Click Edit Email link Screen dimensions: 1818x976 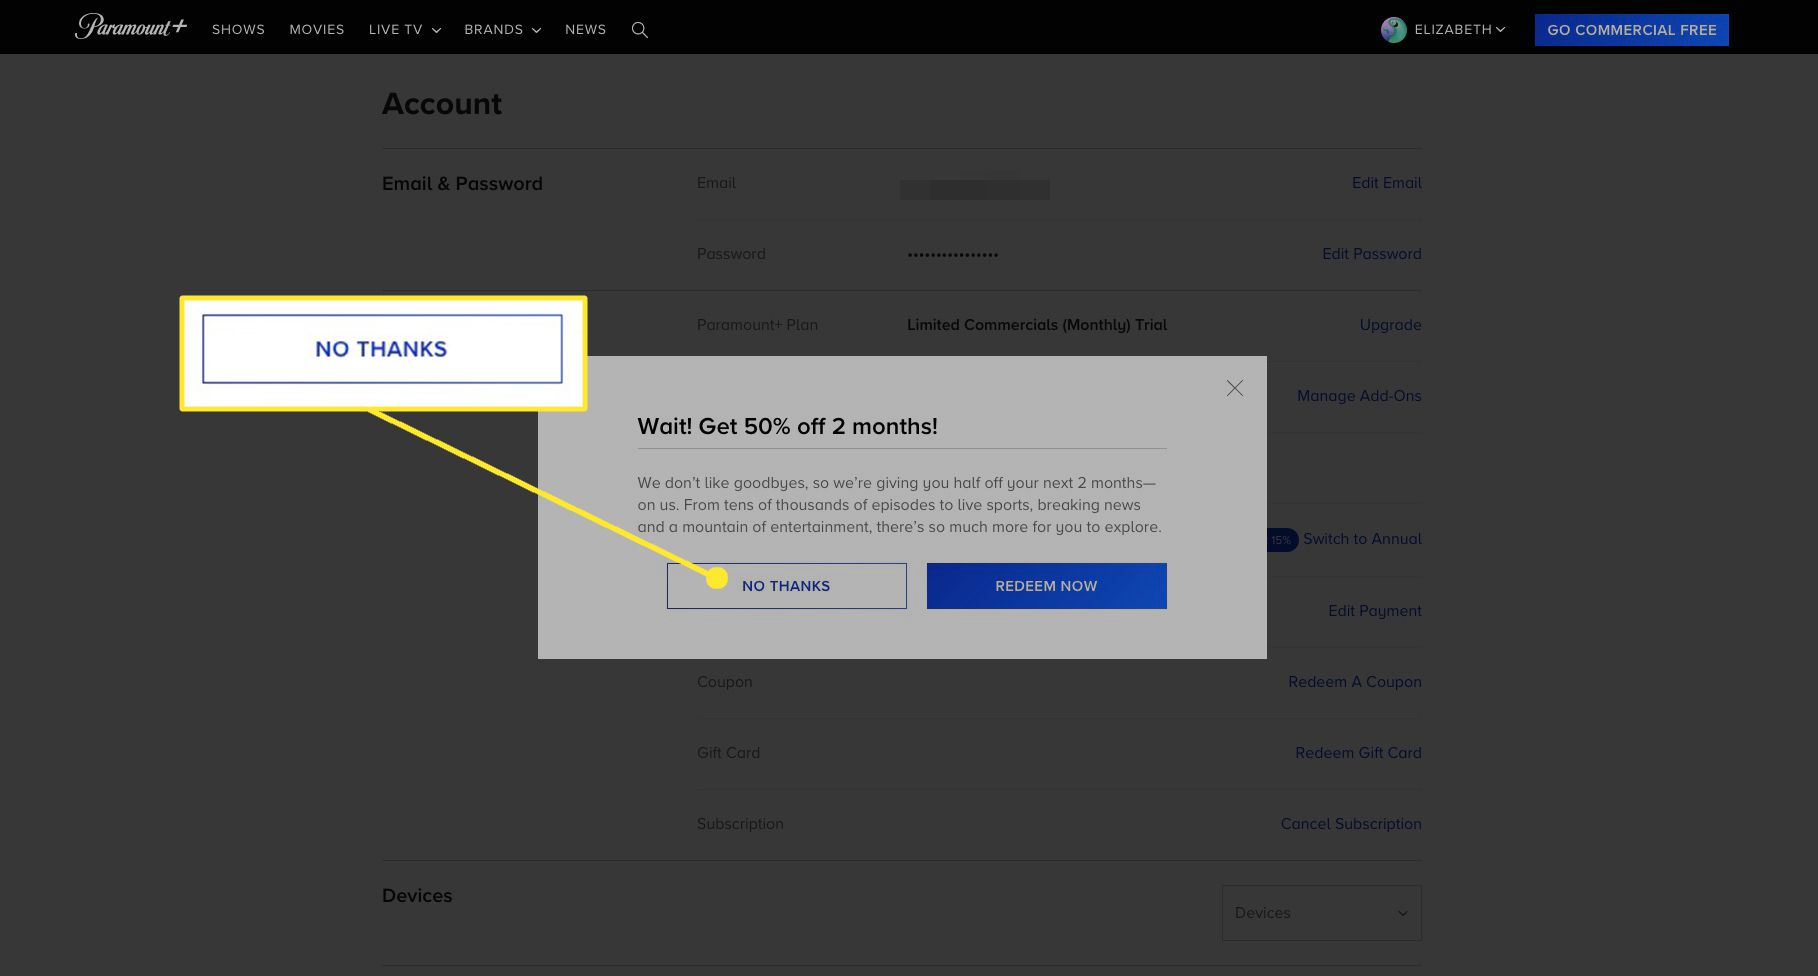(1386, 183)
